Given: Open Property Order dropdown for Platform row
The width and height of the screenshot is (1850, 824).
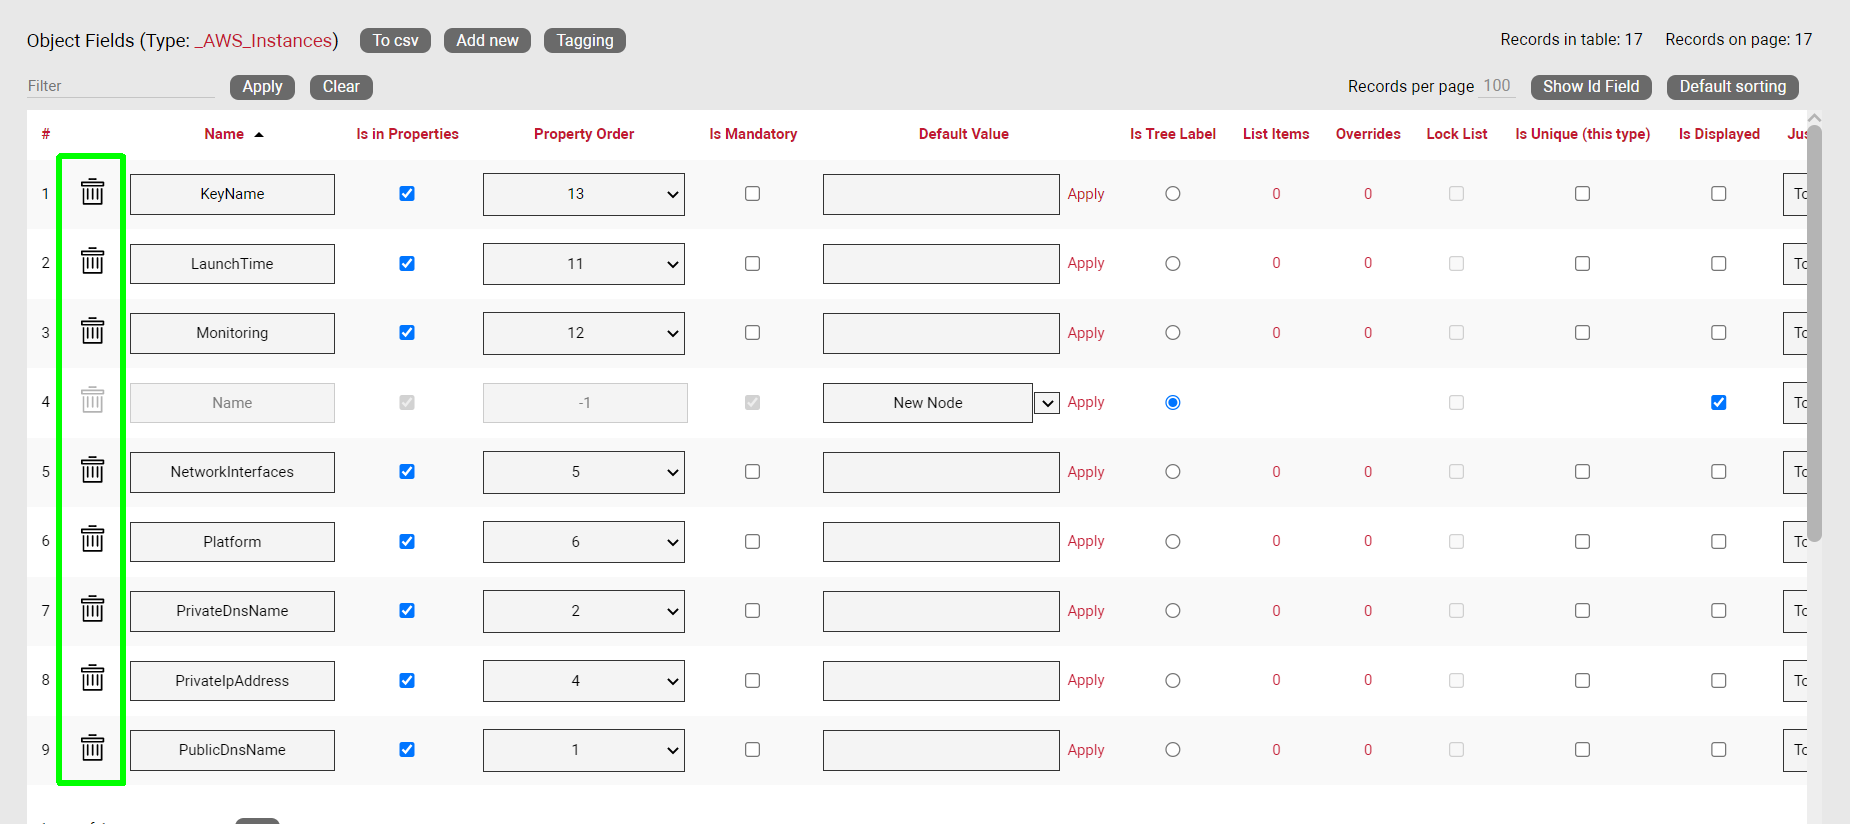Looking at the screenshot, I should point(583,542).
